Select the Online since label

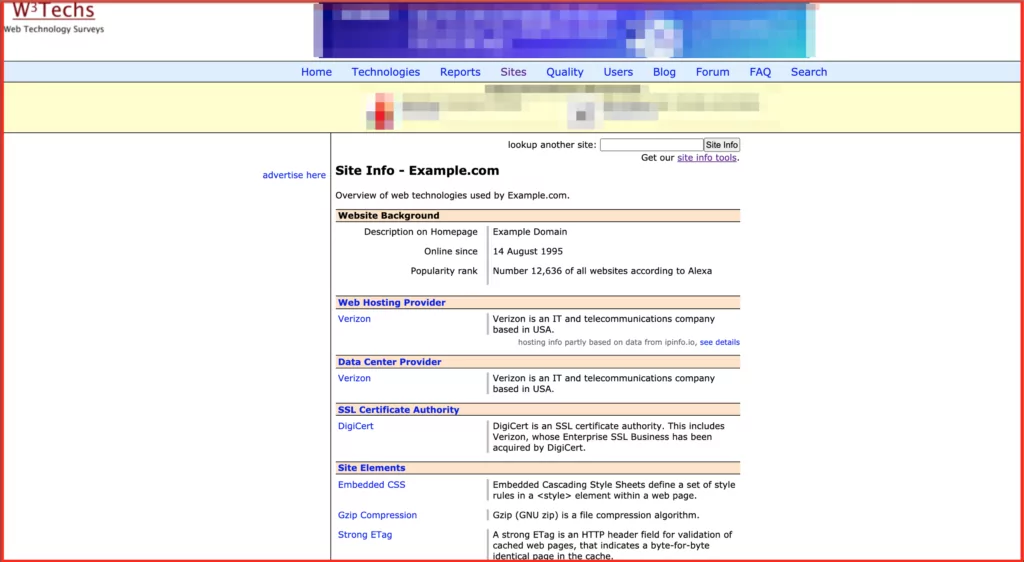pos(451,251)
